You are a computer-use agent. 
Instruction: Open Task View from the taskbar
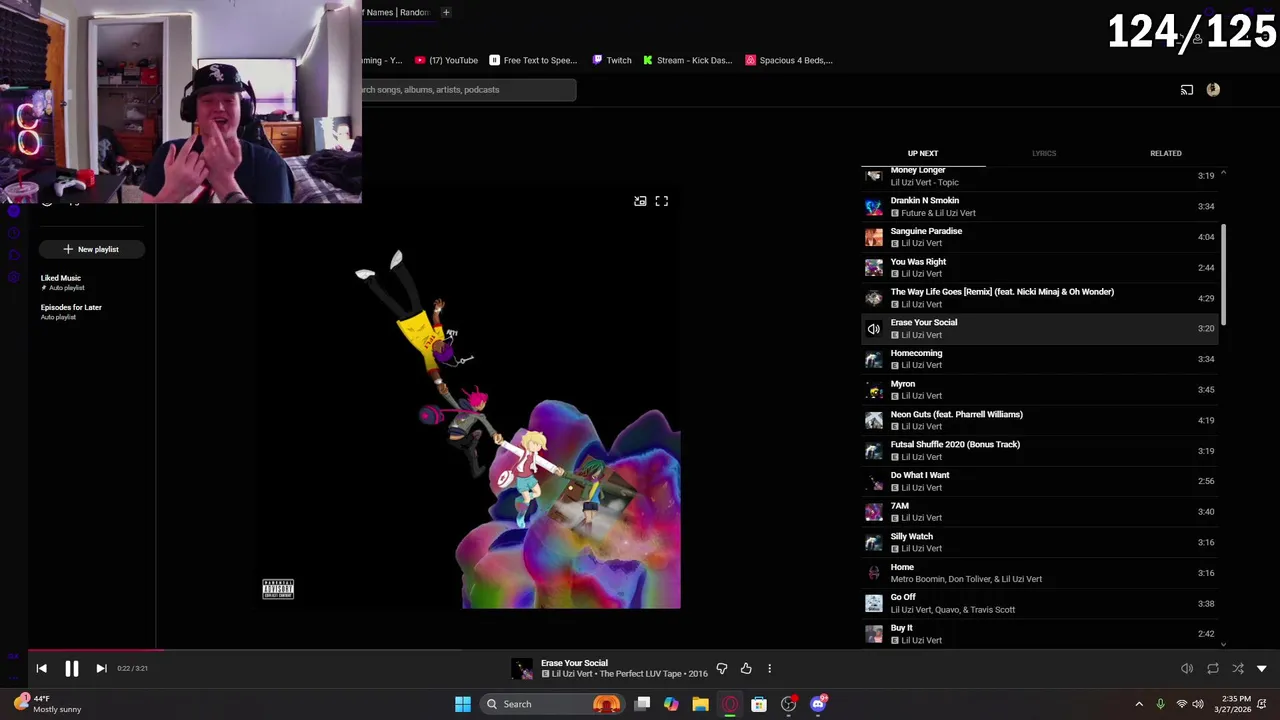point(642,704)
